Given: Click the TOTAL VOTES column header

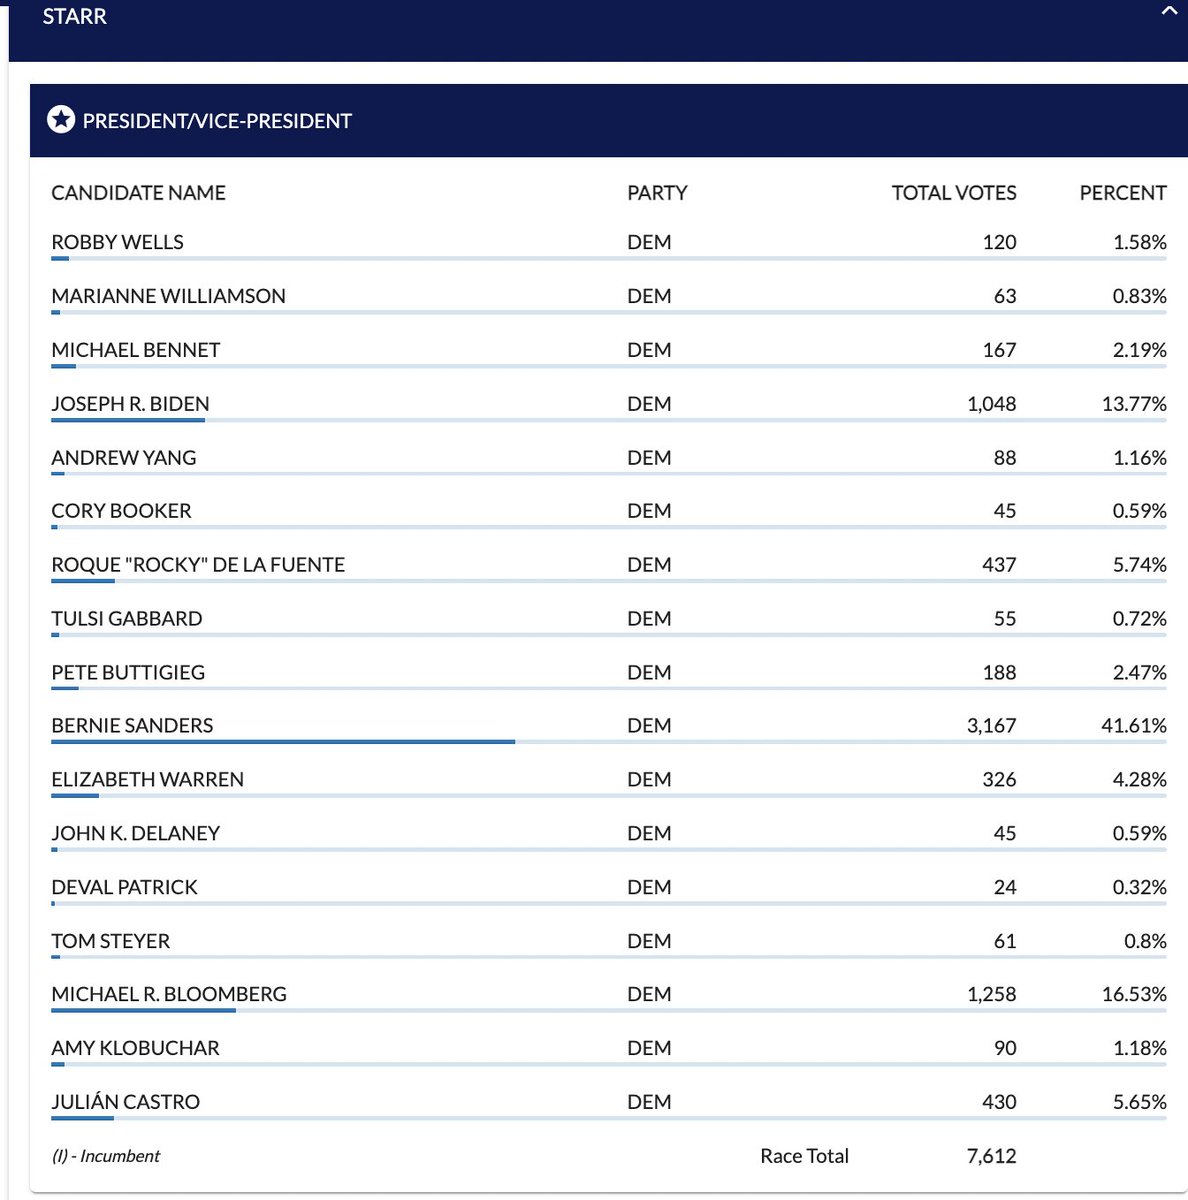Looking at the screenshot, I should pos(954,193).
